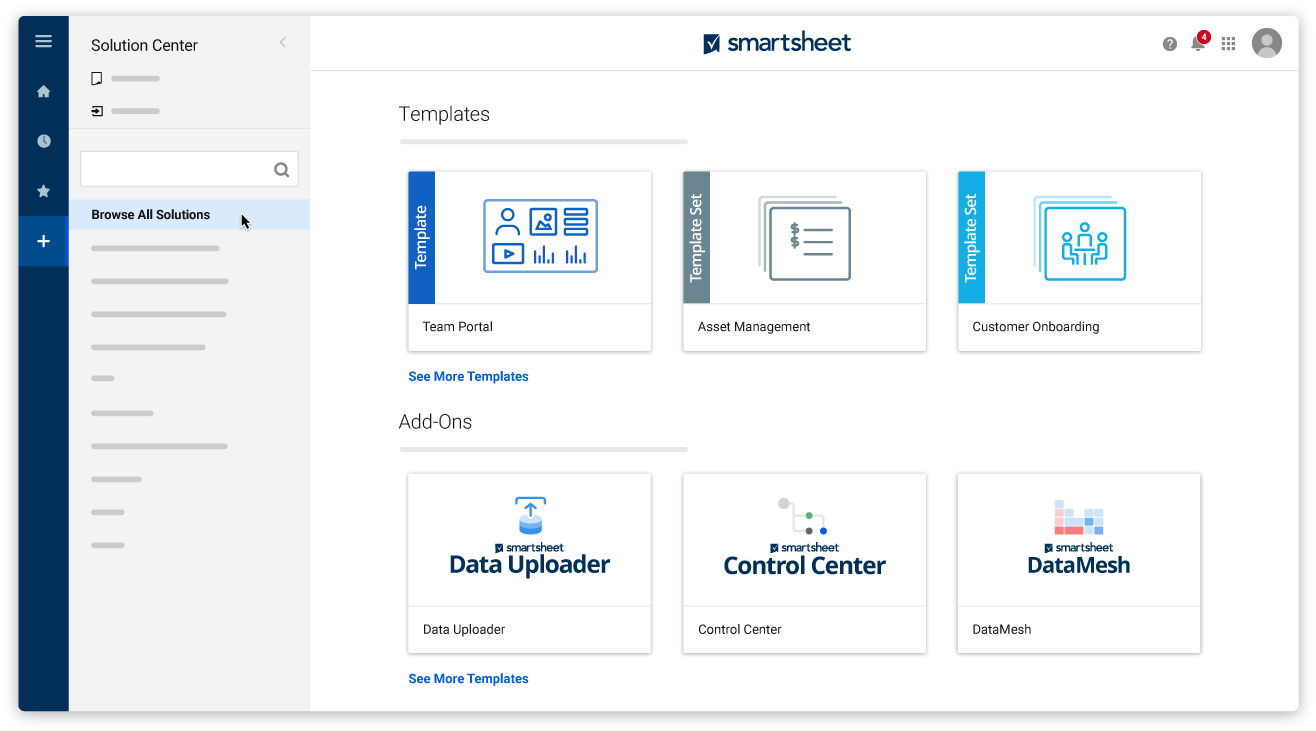Click the Team Portal label
Screen dimensions: 1316x731
pos(458,327)
